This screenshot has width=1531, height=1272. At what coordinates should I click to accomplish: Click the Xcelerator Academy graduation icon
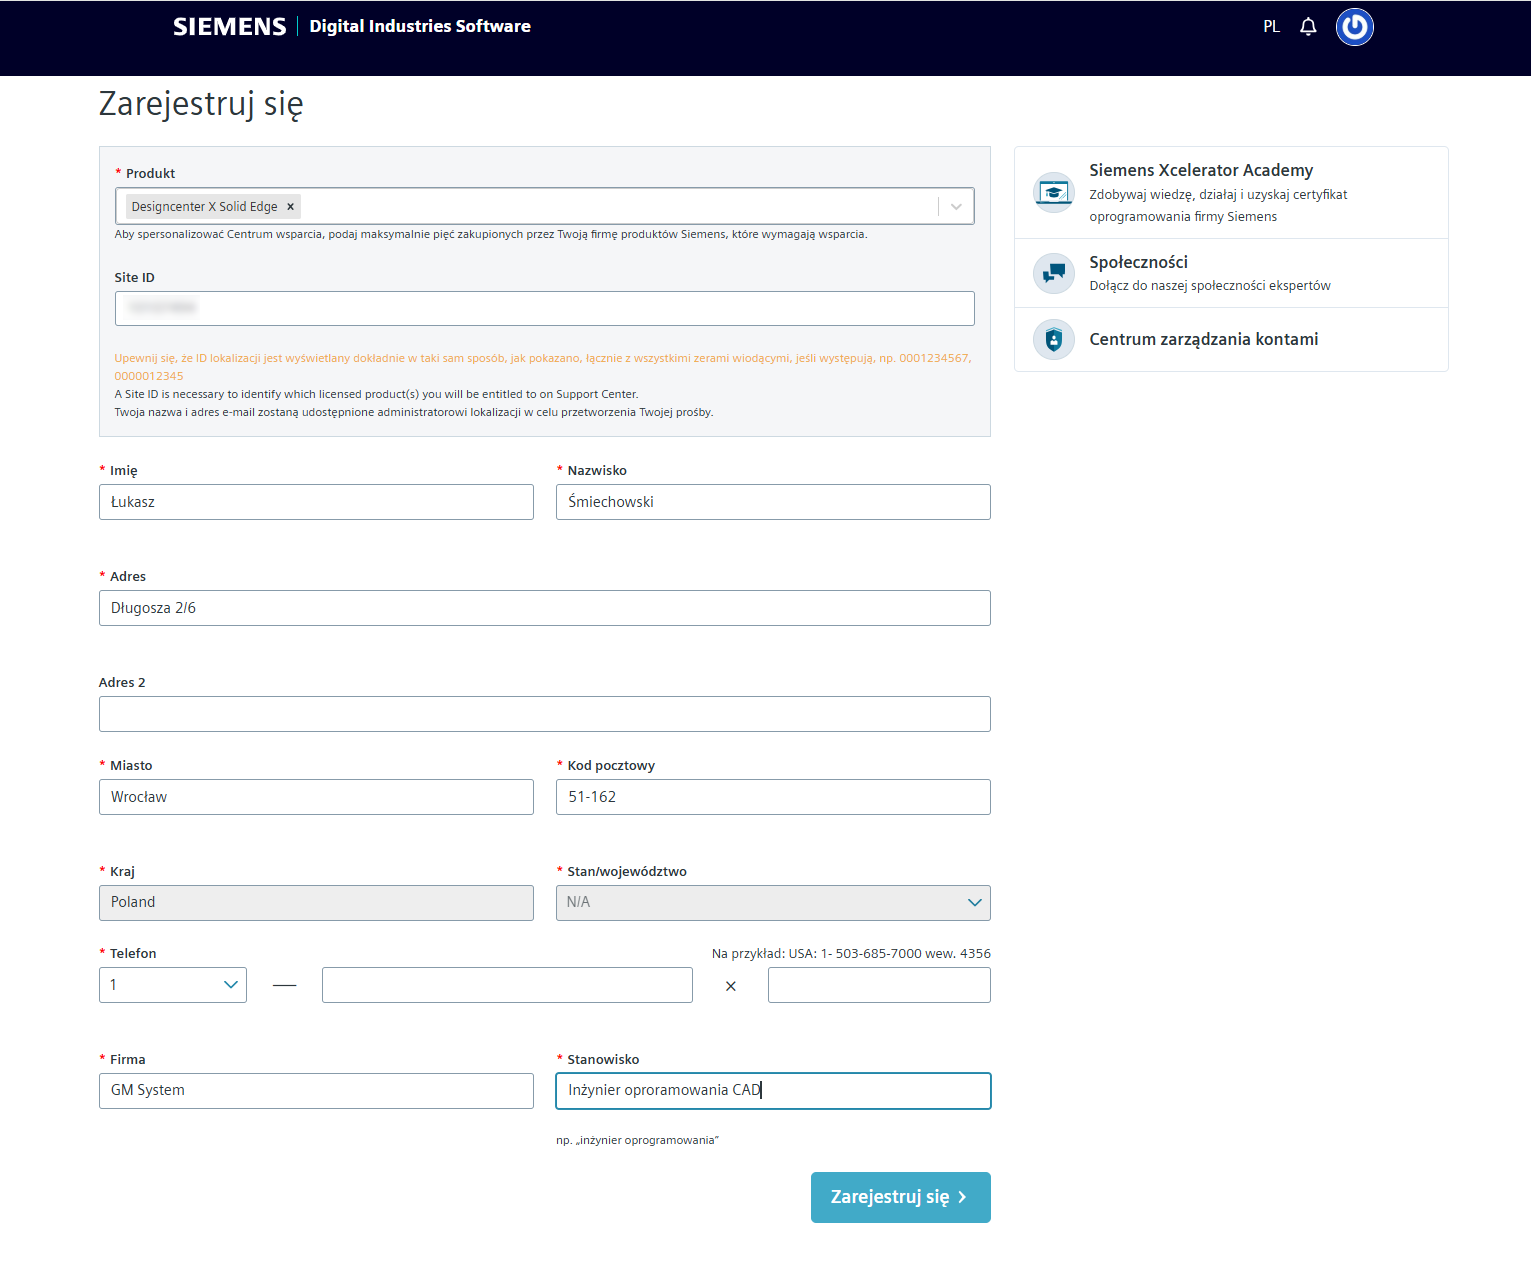click(x=1053, y=192)
